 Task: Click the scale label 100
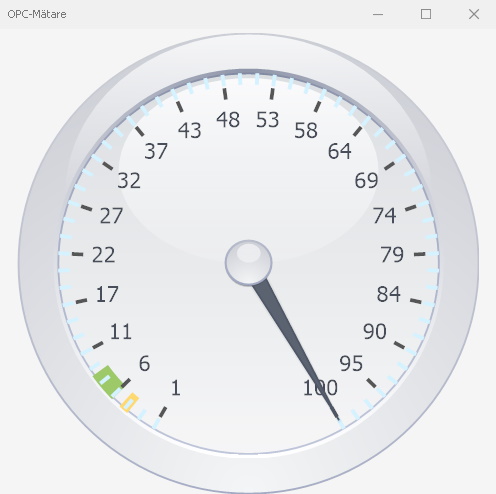pyautogui.click(x=320, y=388)
